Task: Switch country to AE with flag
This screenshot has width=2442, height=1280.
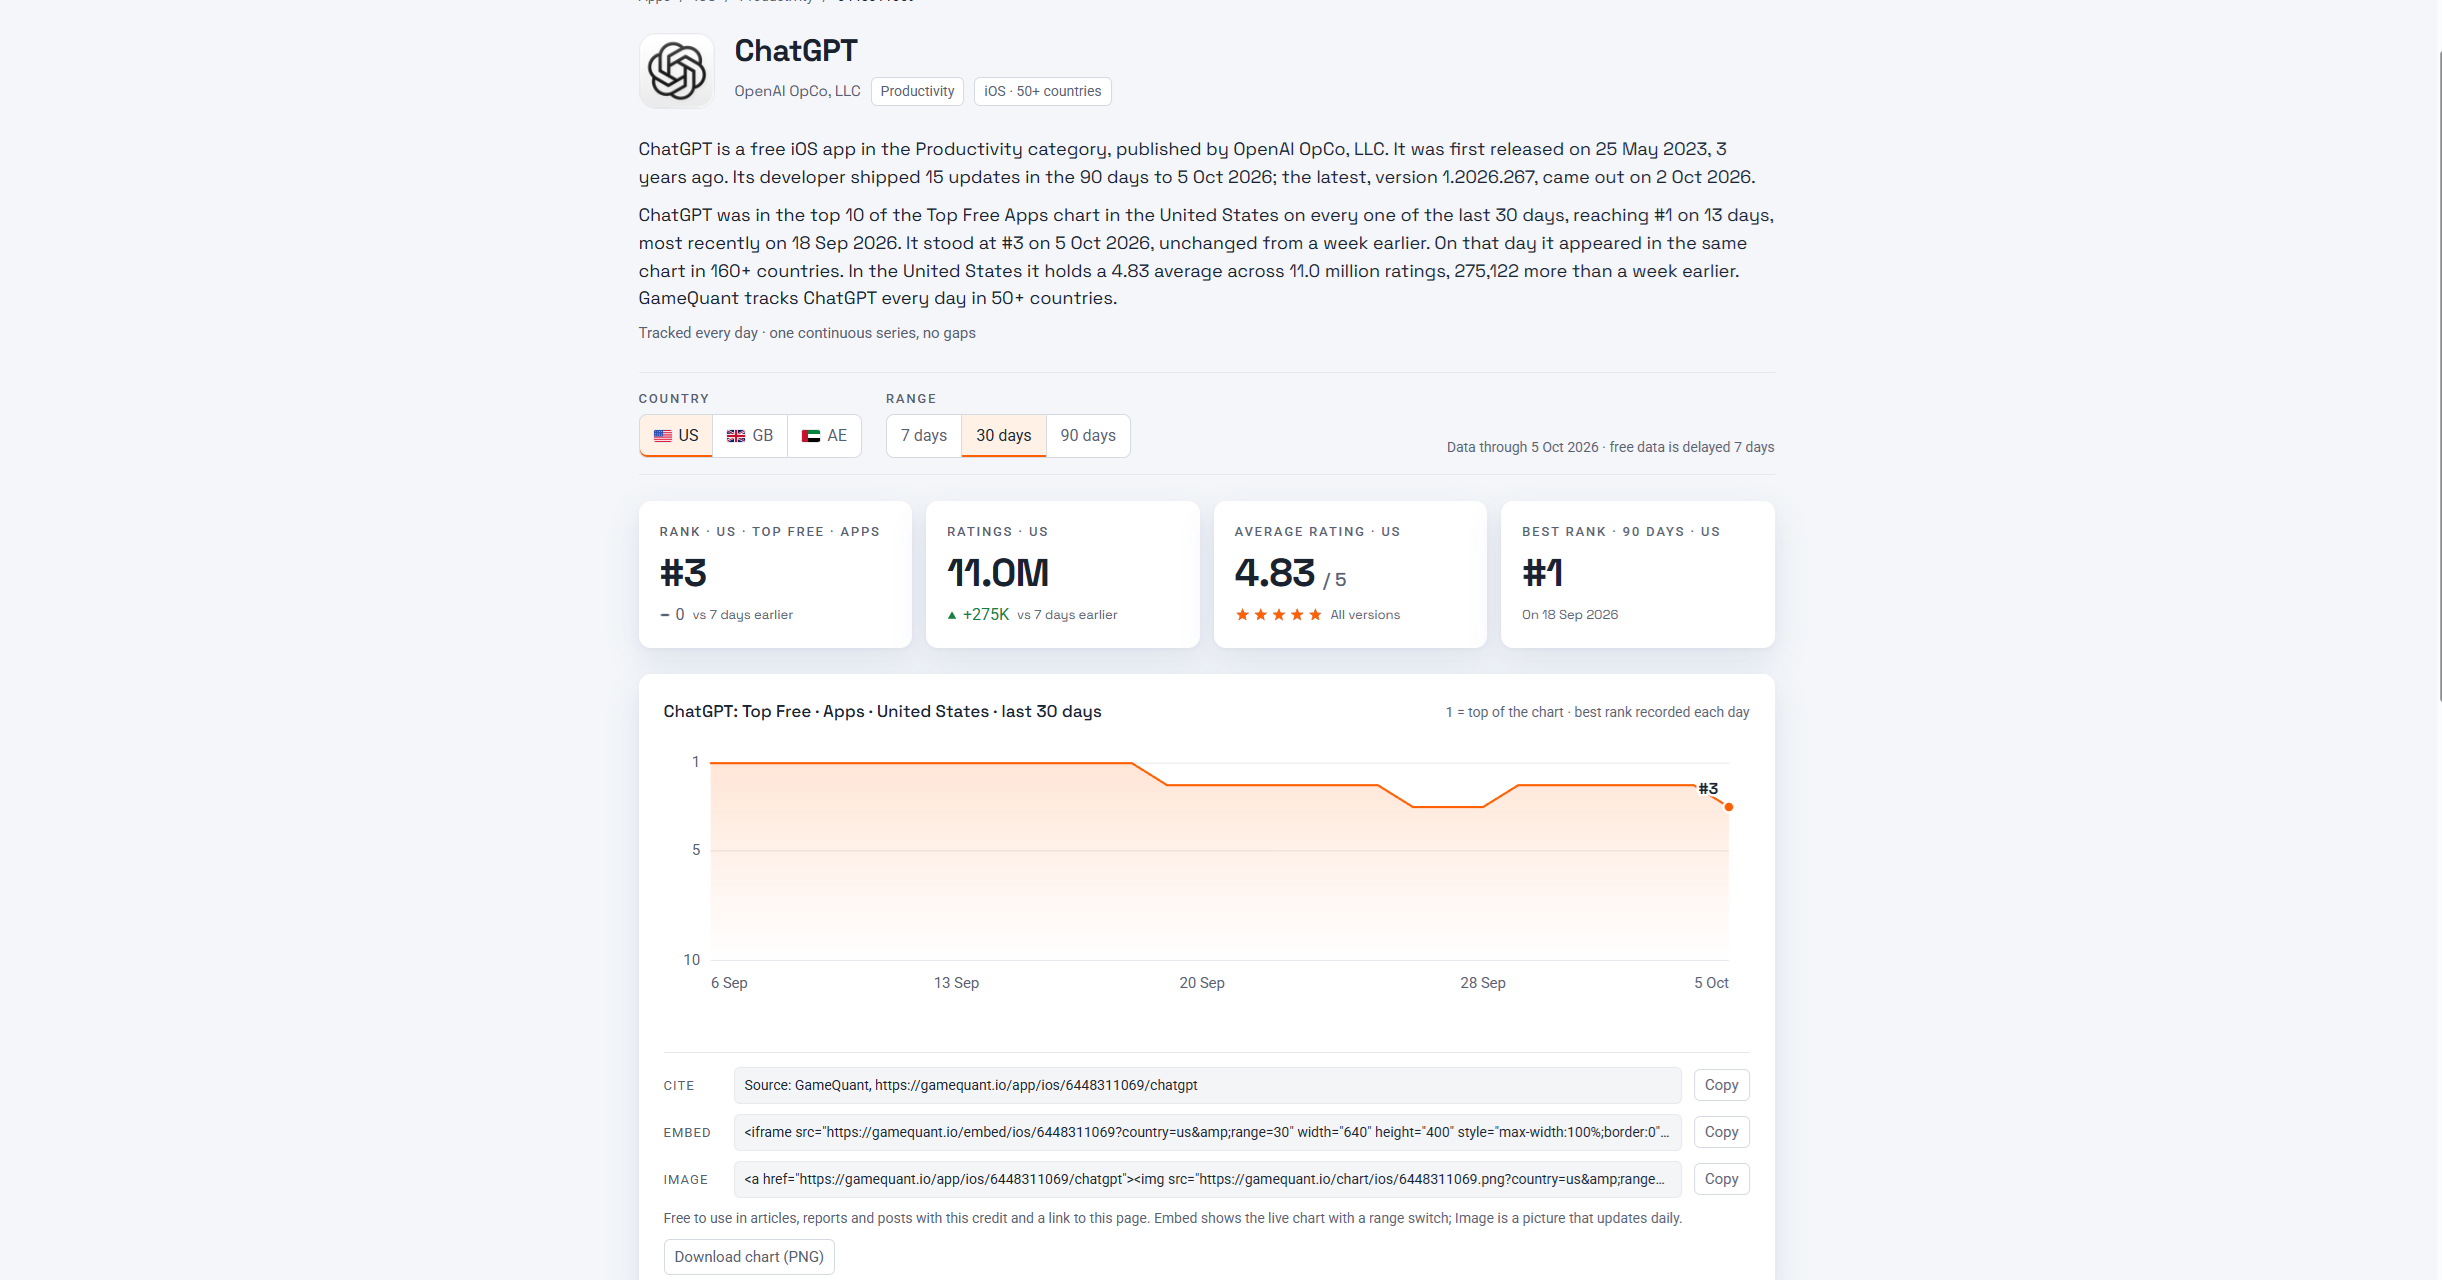Action: [824, 436]
